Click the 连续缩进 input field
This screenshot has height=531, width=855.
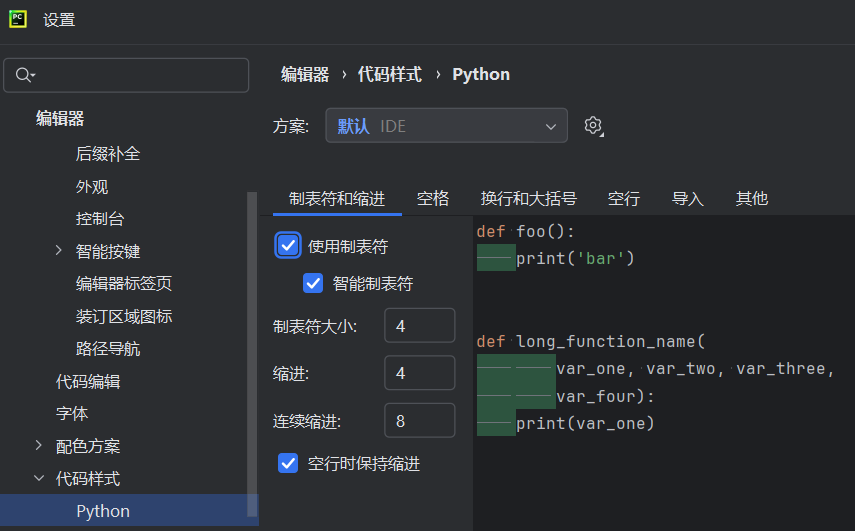pos(419,420)
